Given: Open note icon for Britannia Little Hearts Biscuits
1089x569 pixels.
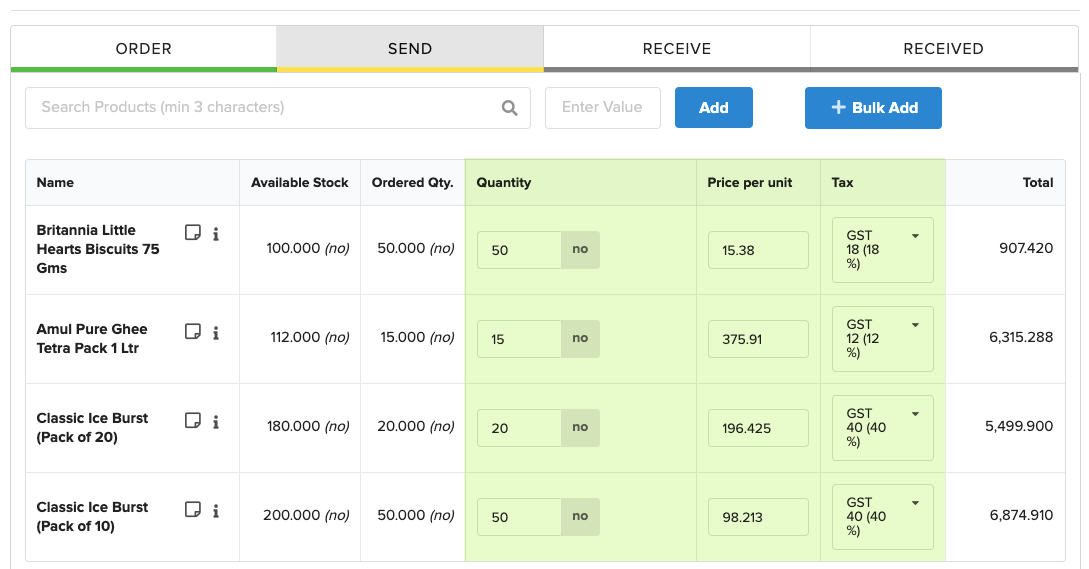Looking at the screenshot, I should click(193, 233).
